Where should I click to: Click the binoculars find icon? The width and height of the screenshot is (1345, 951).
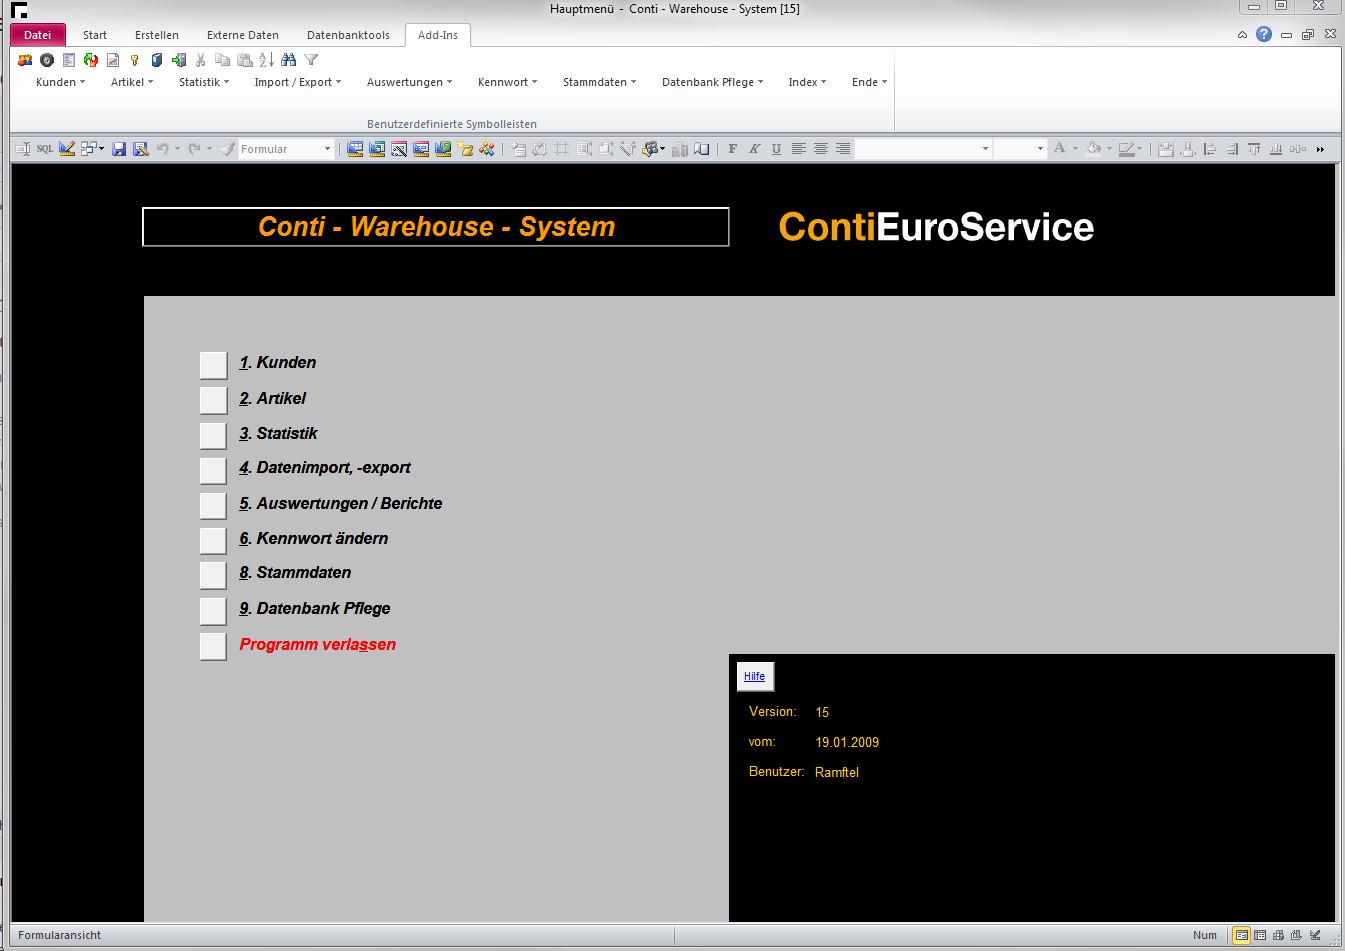point(289,60)
